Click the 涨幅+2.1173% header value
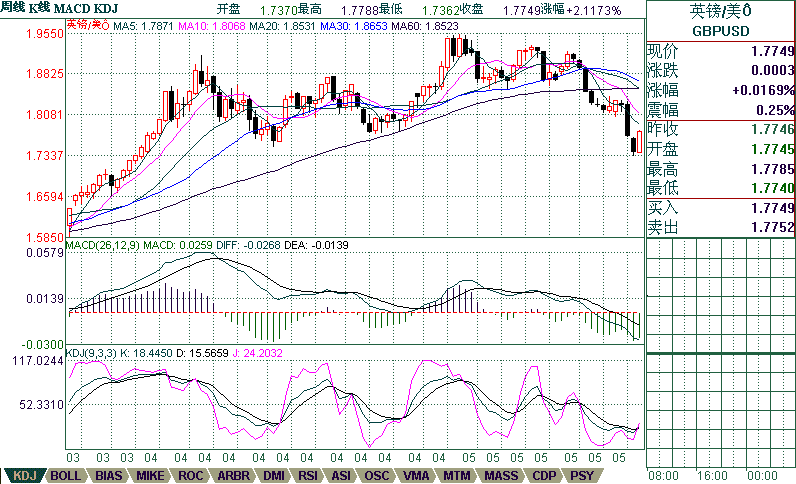Screen dimensions: 796x484 (581, 10)
